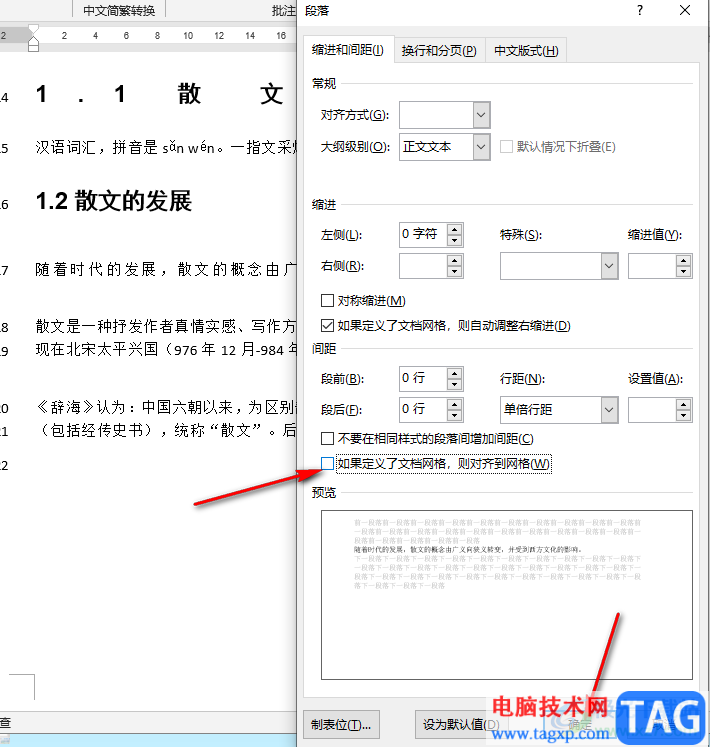Click the paragraph starting 随着时代的发展
The image size is (710, 747).
point(166,270)
